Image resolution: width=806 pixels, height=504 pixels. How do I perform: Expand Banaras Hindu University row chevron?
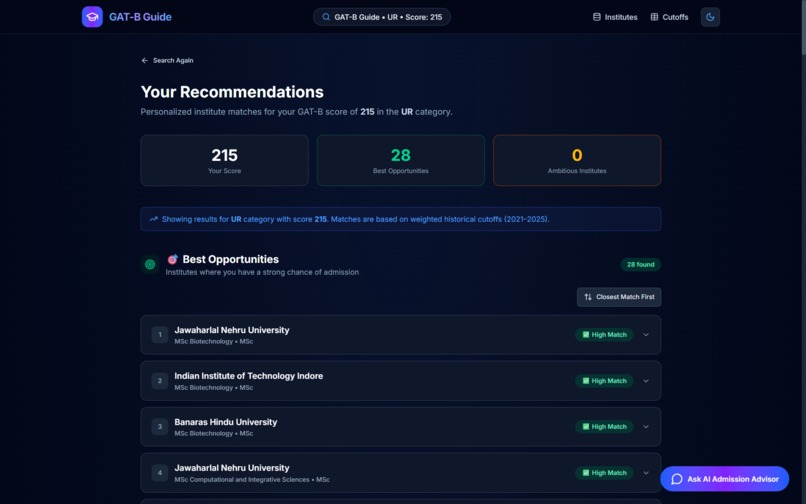[646, 427]
